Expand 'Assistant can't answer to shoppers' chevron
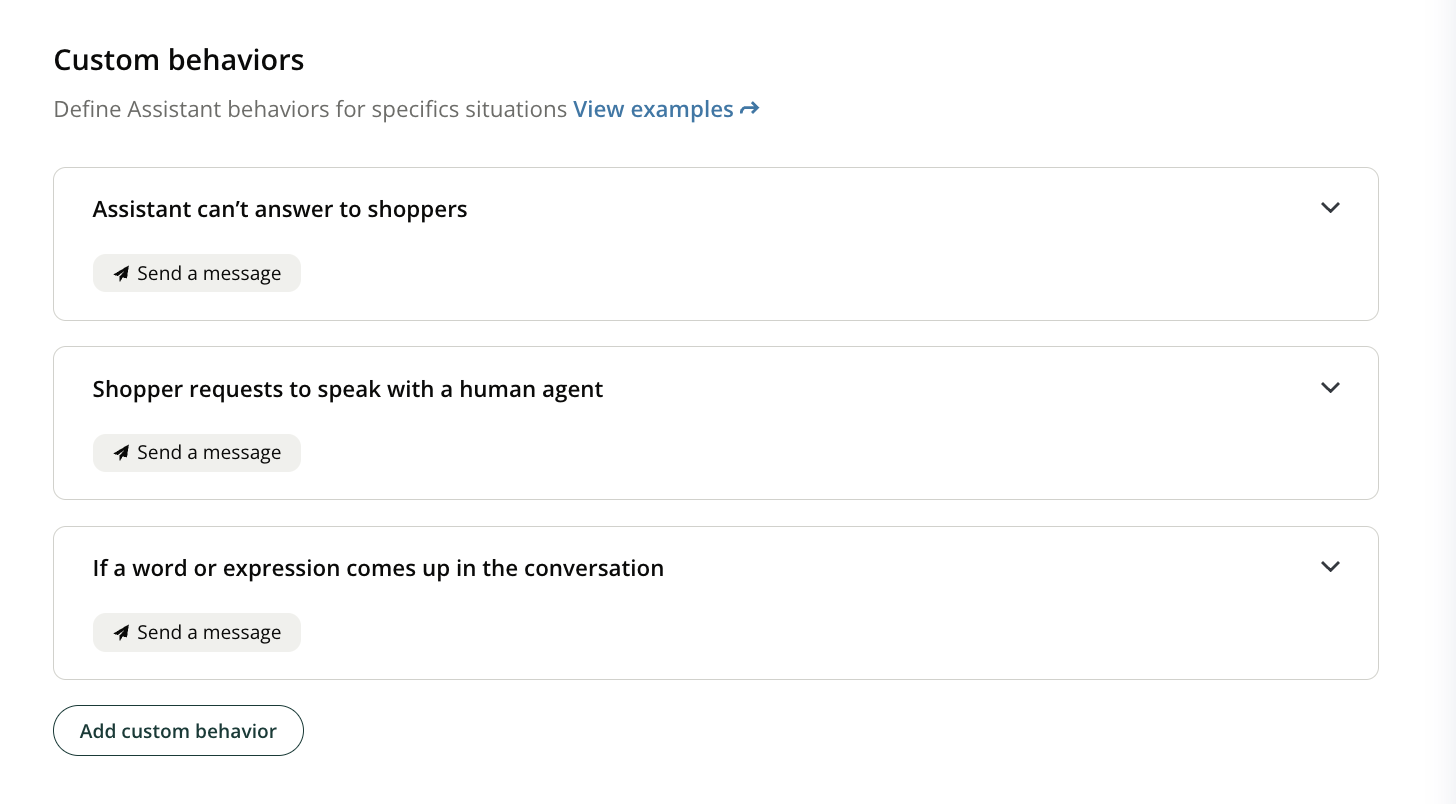This screenshot has width=1456, height=804. [x=1329, y=208]
